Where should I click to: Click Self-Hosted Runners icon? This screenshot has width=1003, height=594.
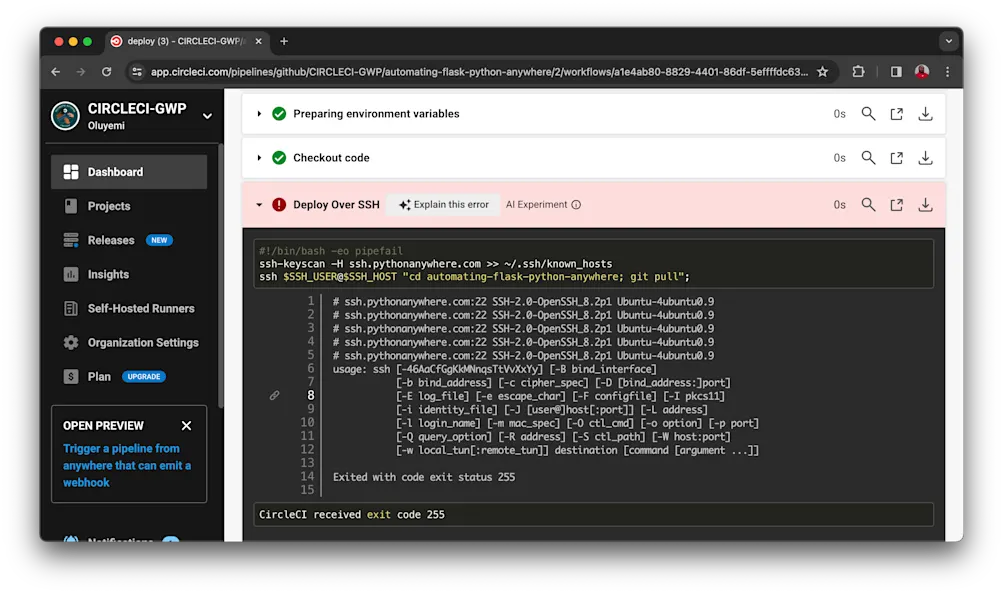pos(71,308)
